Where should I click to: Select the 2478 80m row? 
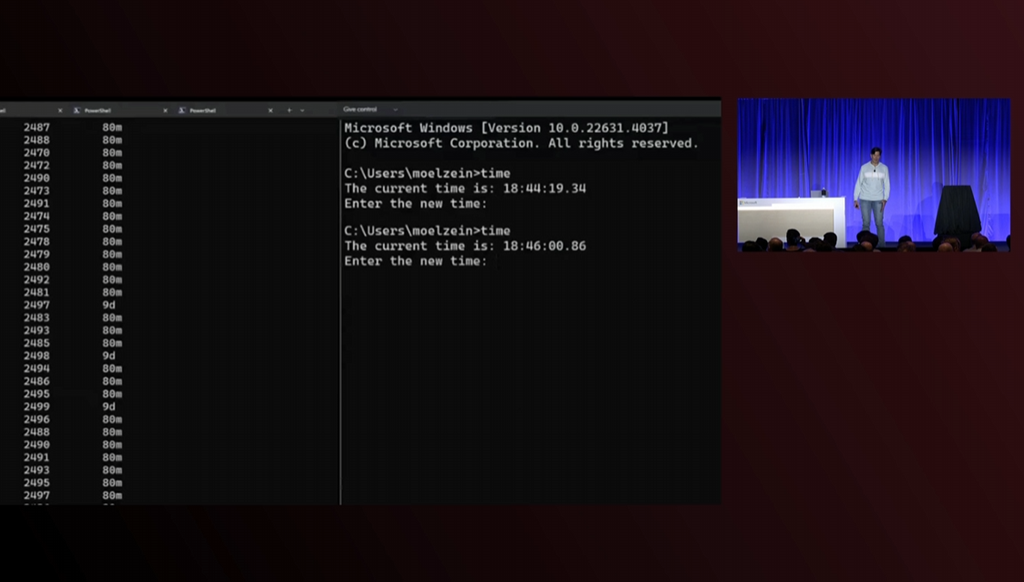[x=73, y=242]
